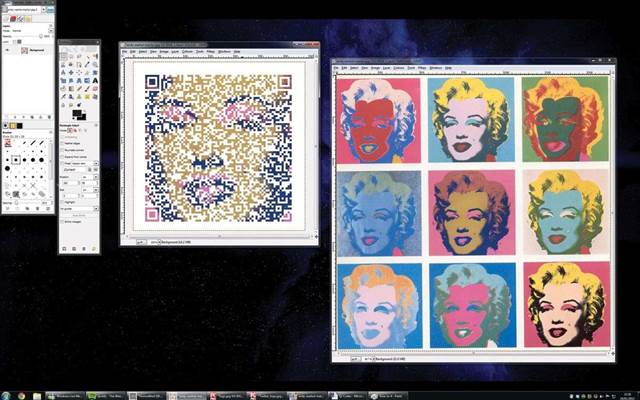Adjust the brush Spacing slider

coord(27,203)
